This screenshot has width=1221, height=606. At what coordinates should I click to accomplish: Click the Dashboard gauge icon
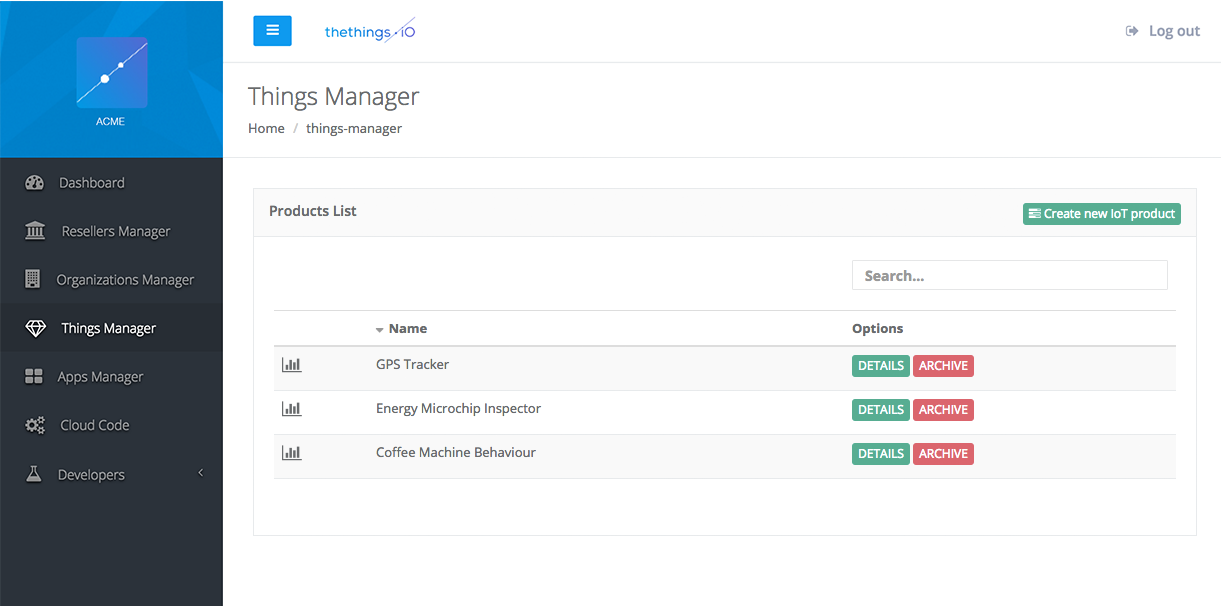[x=35, y=183]
